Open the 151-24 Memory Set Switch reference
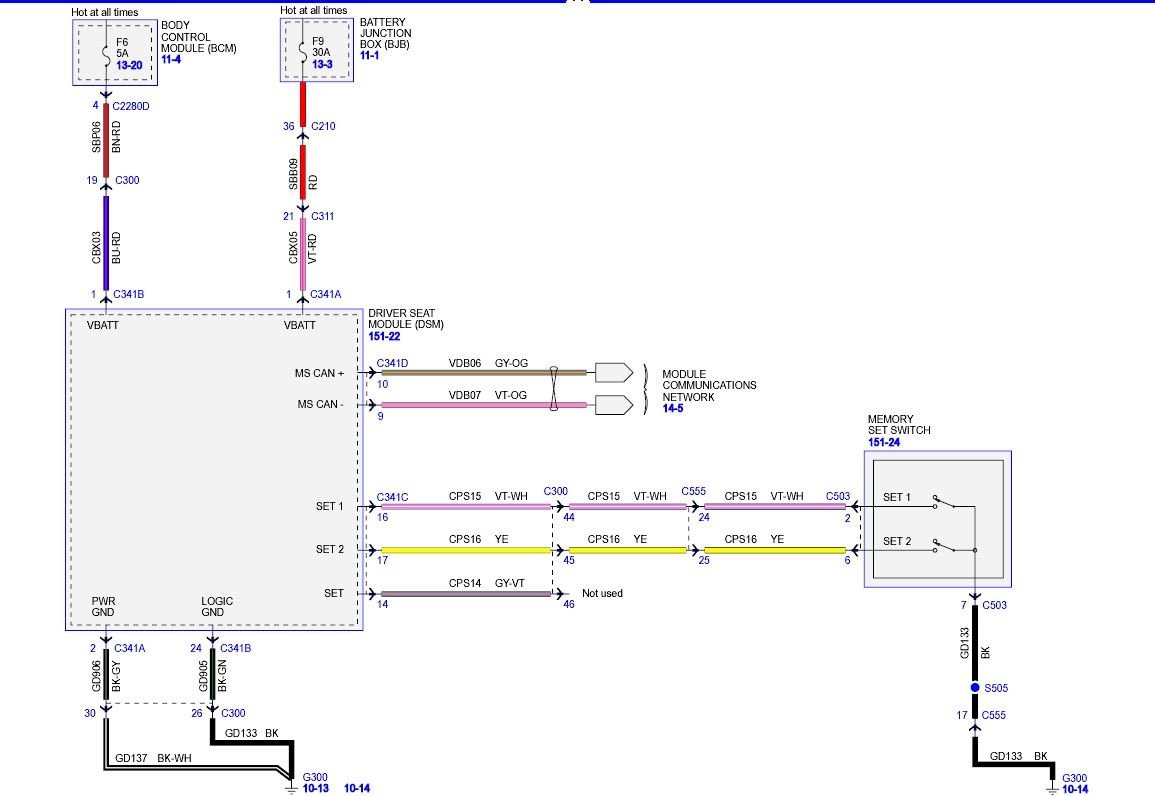Screen dimensions: 1155x796 pyautogui.click(x=885, y=442)
